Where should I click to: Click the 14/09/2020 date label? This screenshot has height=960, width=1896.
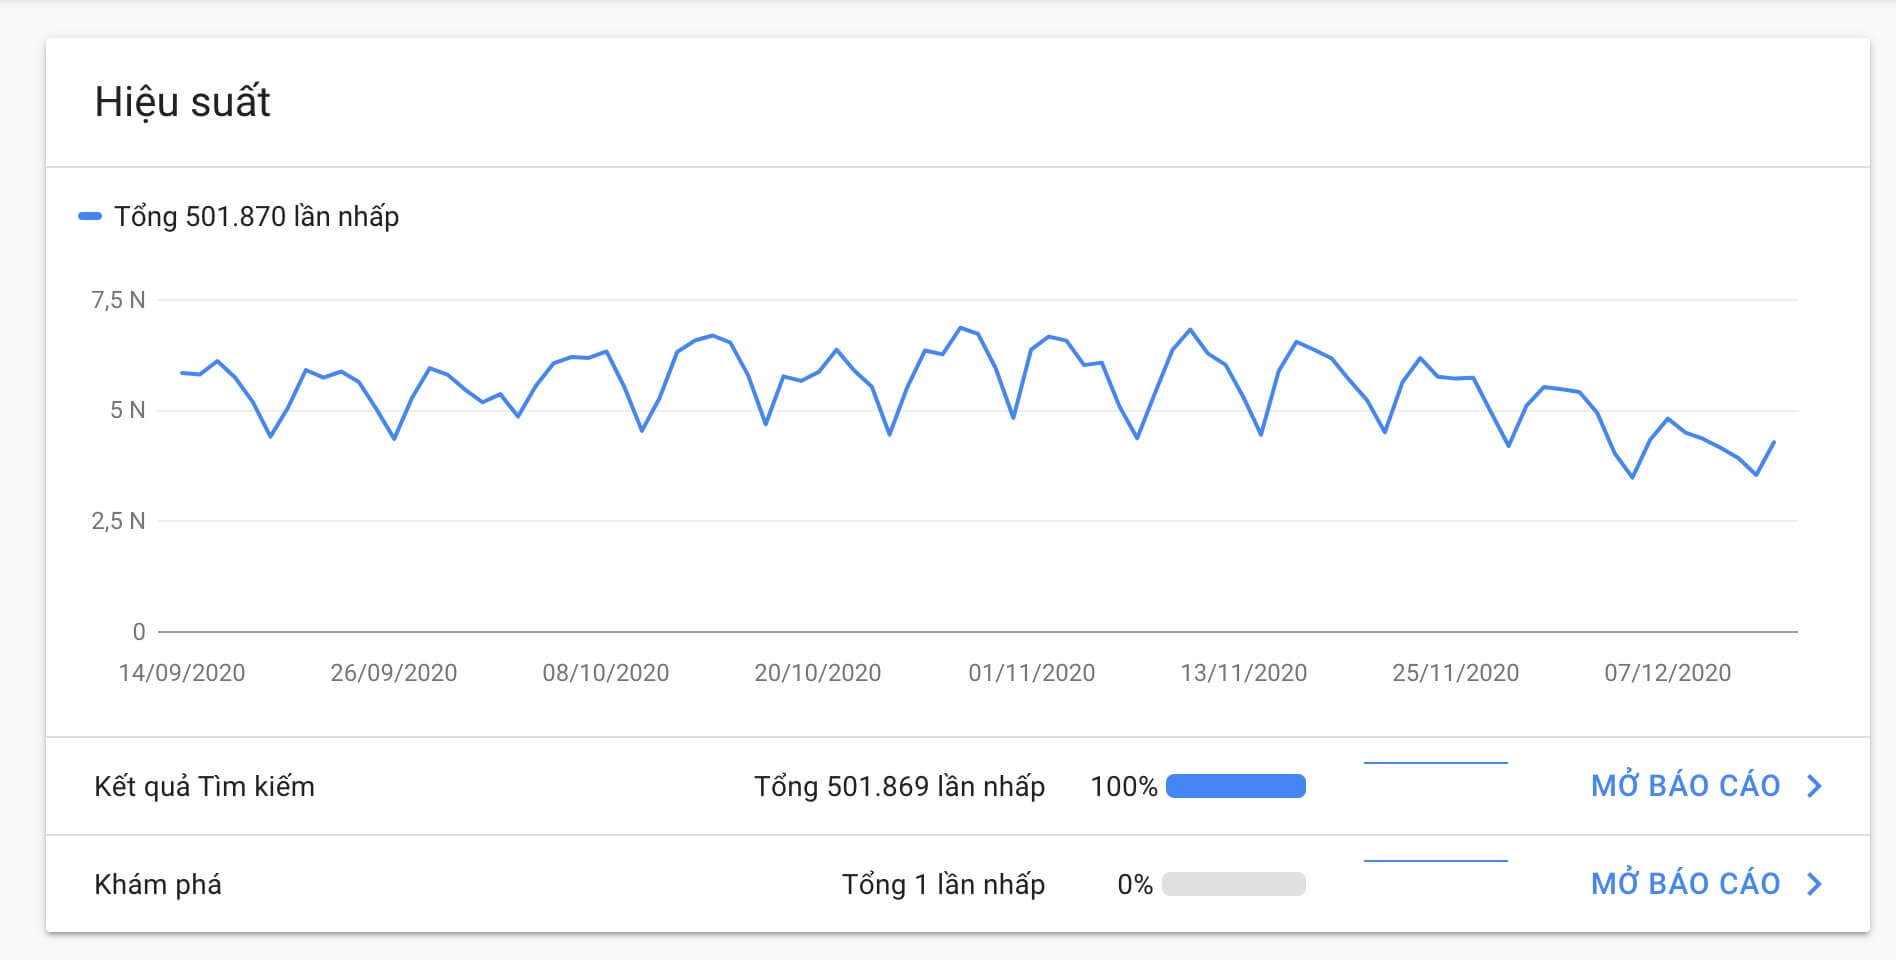pyautogui.click(x=182, y=673)
